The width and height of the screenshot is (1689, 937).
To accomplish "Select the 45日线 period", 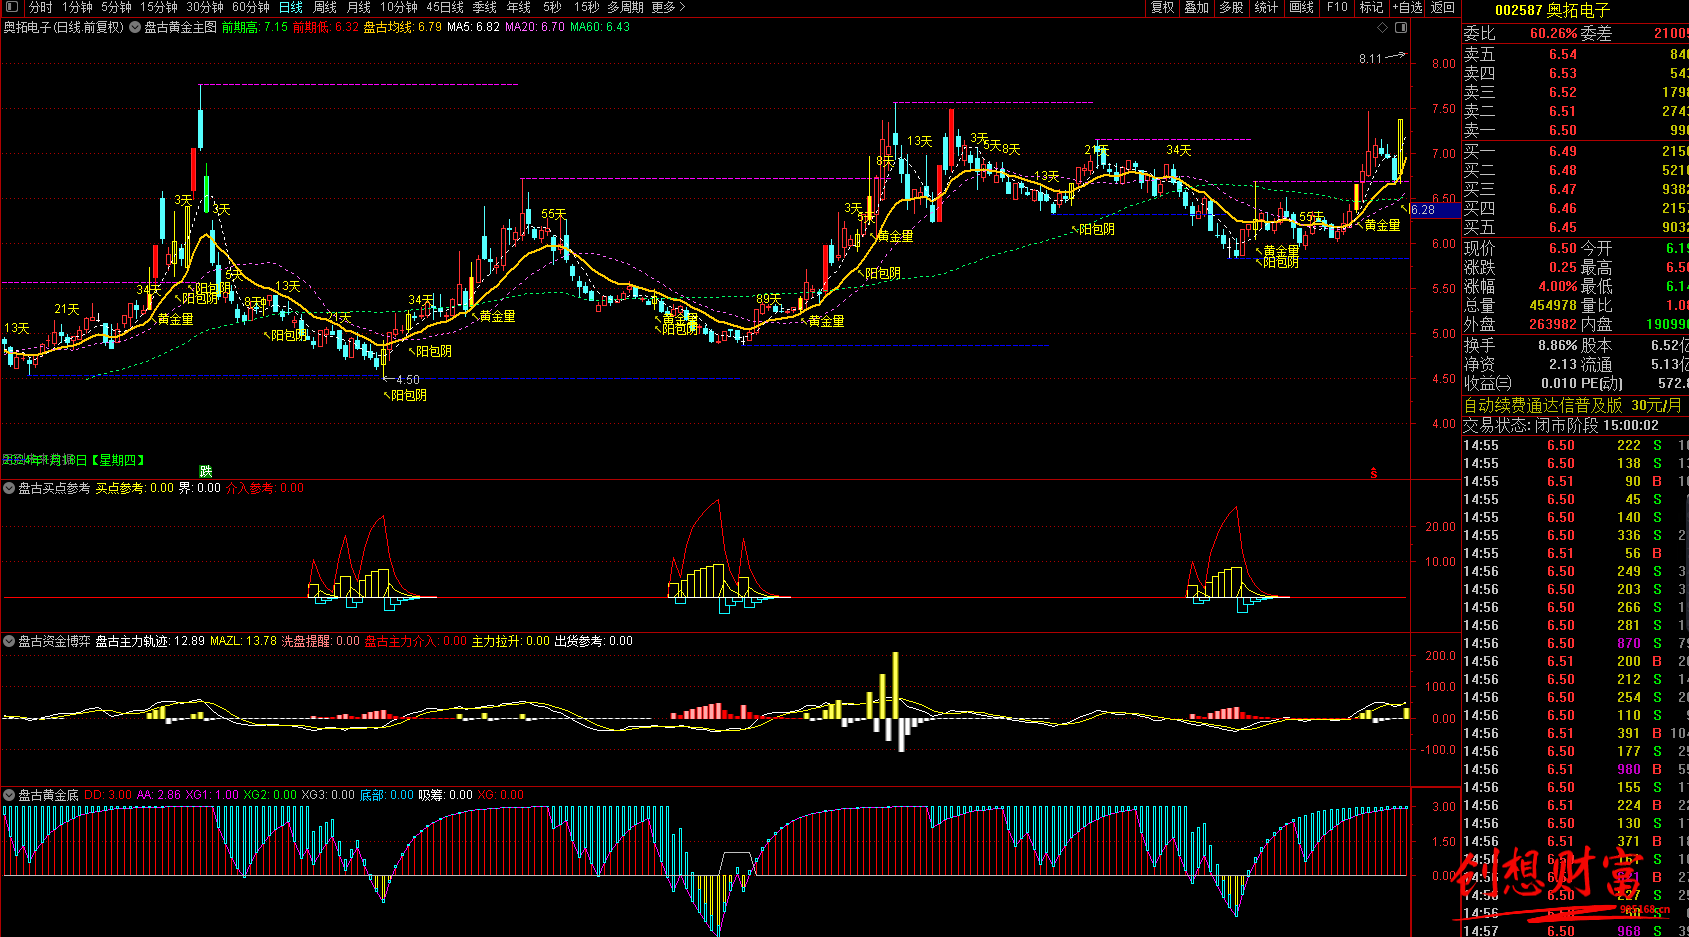I will tap(445, 7).
